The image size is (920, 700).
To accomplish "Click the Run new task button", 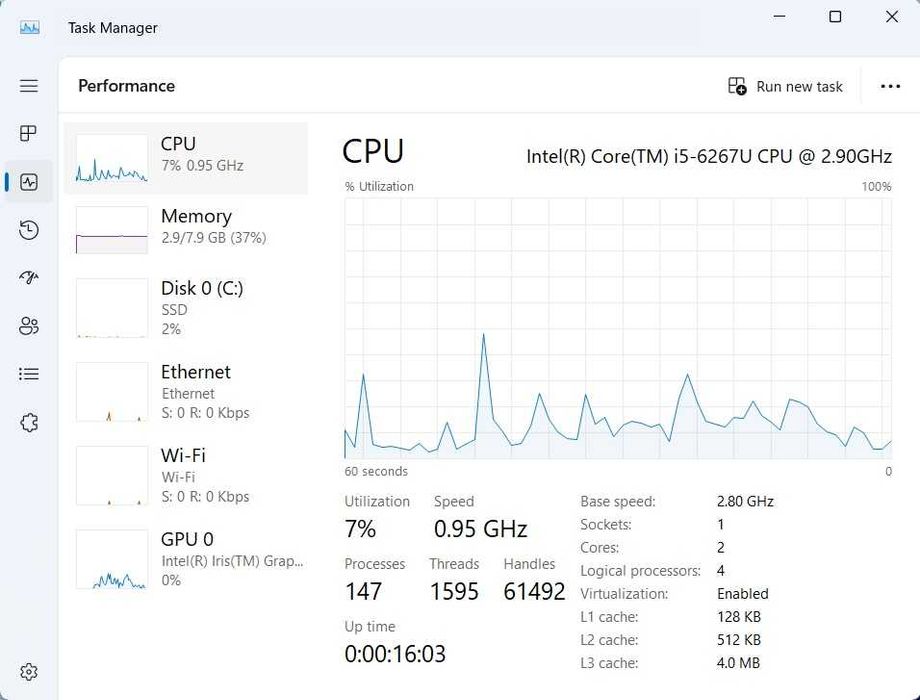I will tap(786, 87).
